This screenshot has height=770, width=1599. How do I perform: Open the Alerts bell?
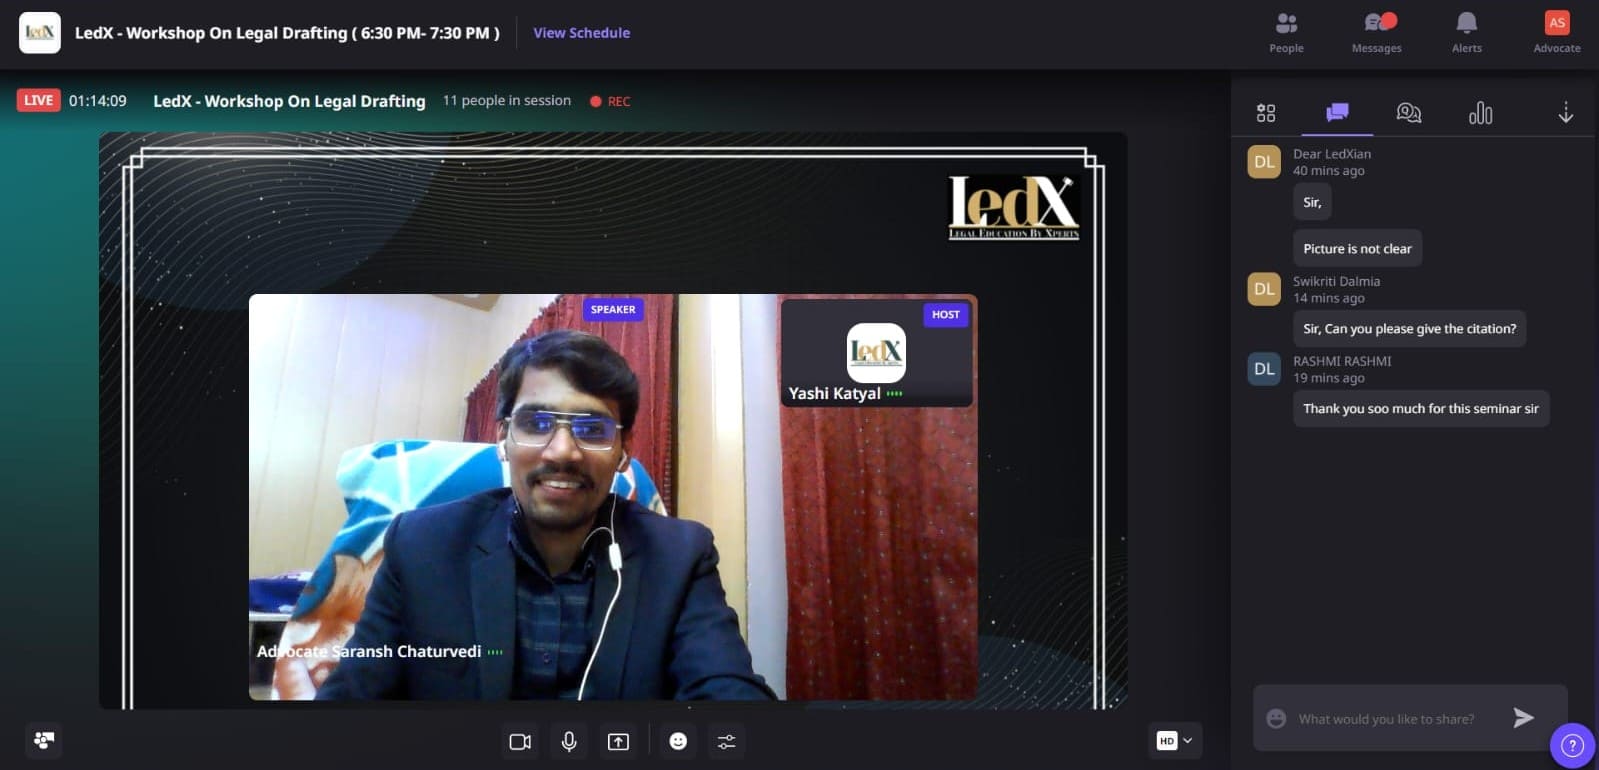(1466, 32)
